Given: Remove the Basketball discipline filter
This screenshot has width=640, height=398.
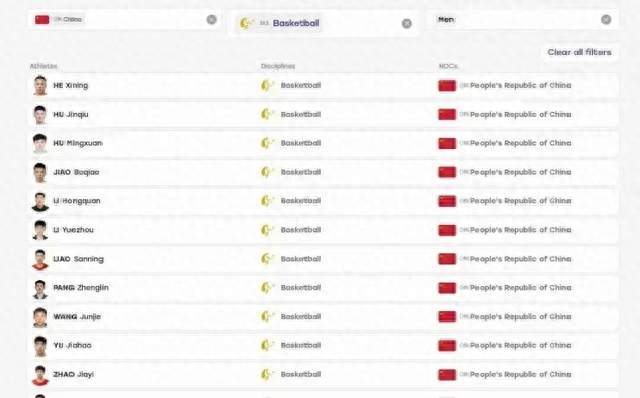Looking at the screenshot, I should click(407, 24).
